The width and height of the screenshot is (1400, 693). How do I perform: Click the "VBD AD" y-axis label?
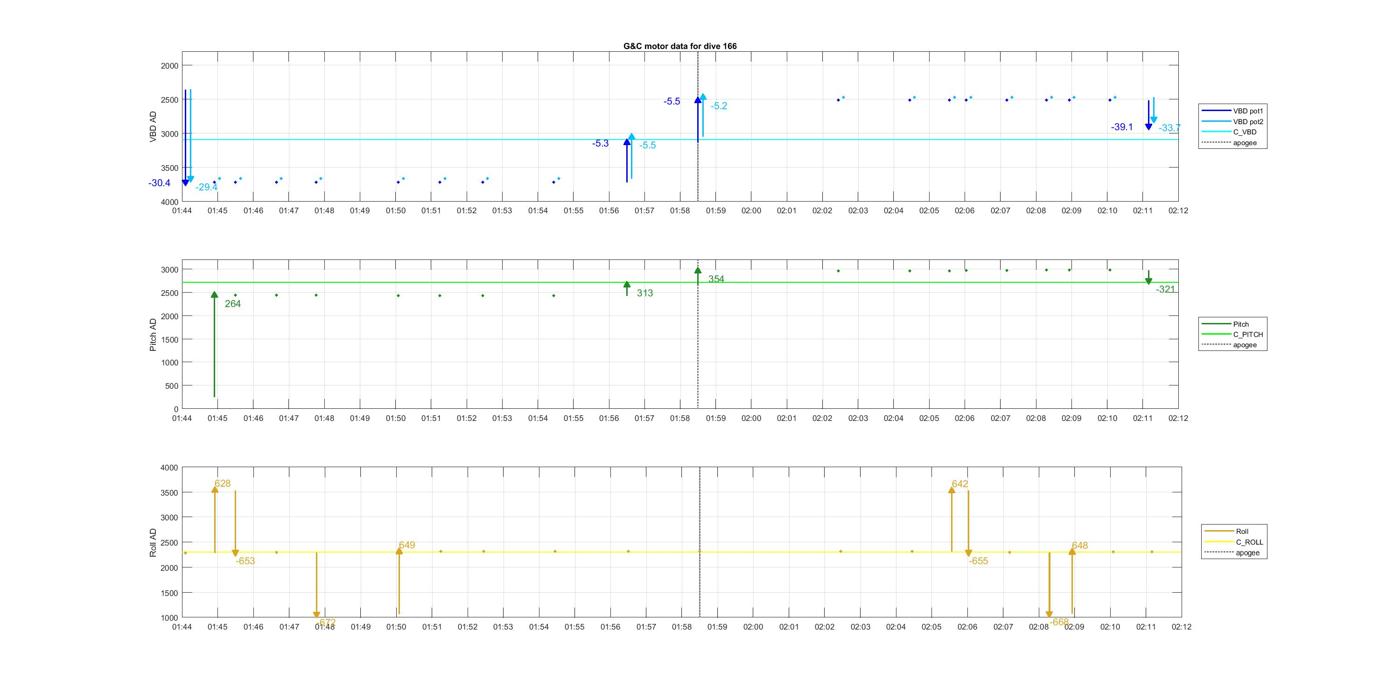click(x=154, y=126)
